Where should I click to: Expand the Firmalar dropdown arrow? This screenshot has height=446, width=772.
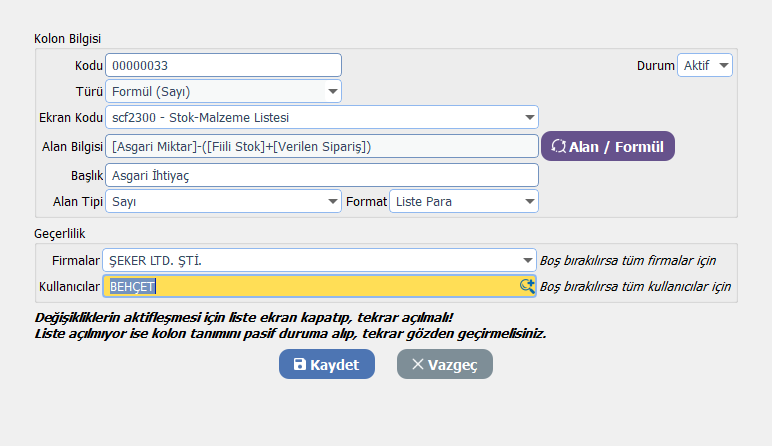click(x=528, y=261)
